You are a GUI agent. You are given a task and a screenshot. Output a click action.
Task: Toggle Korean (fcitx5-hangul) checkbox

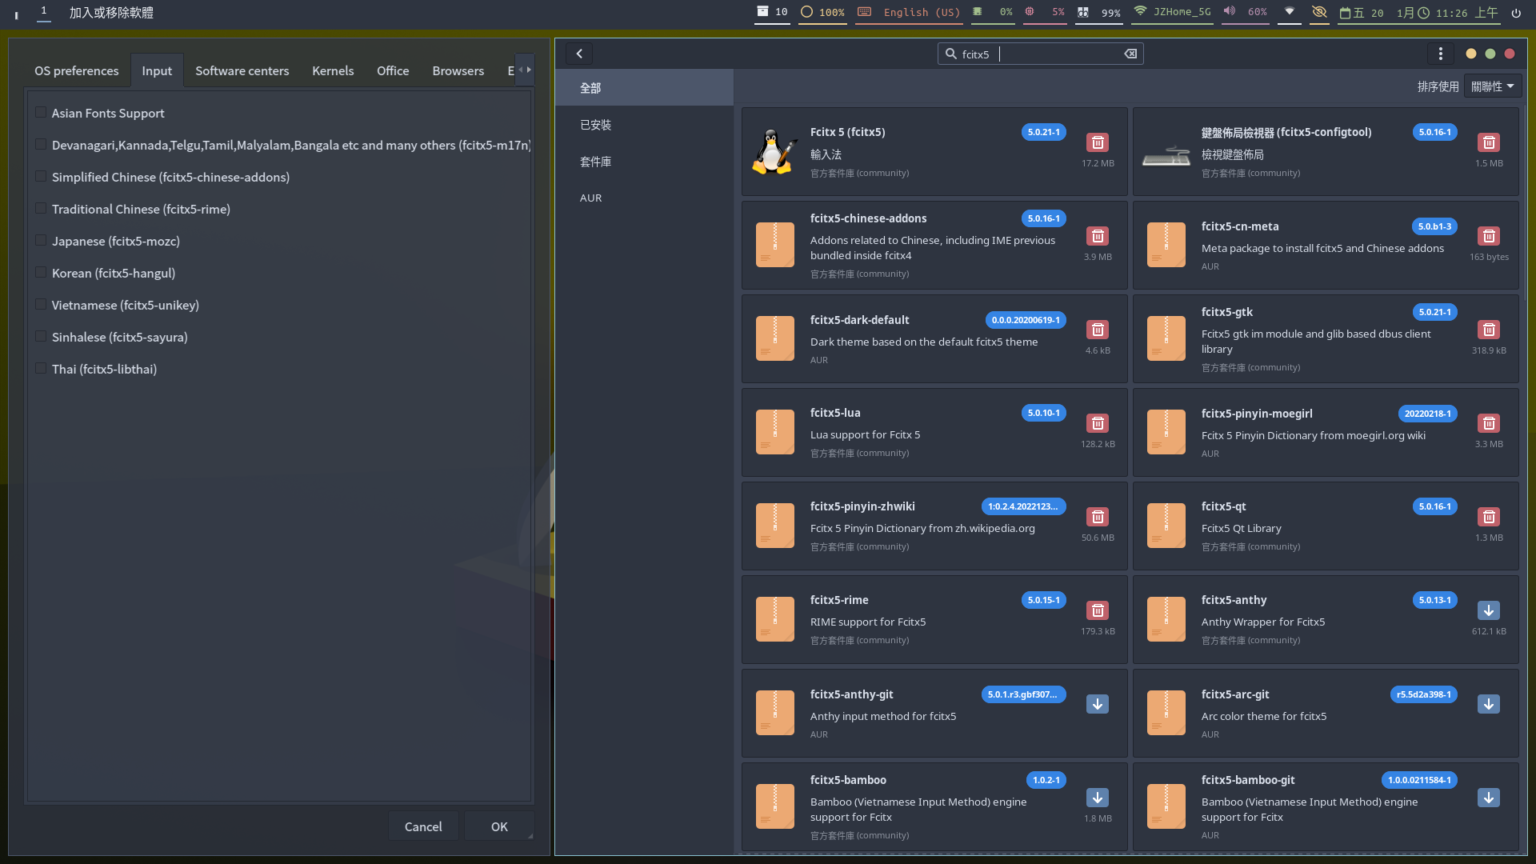[41, 273]
